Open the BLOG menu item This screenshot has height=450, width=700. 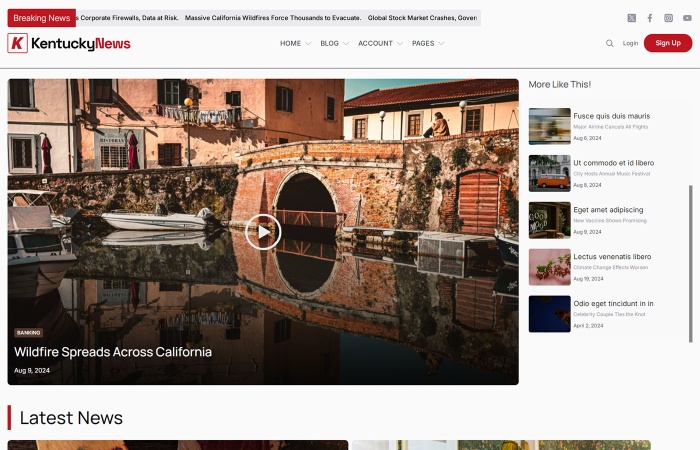[x=329, y=43]
